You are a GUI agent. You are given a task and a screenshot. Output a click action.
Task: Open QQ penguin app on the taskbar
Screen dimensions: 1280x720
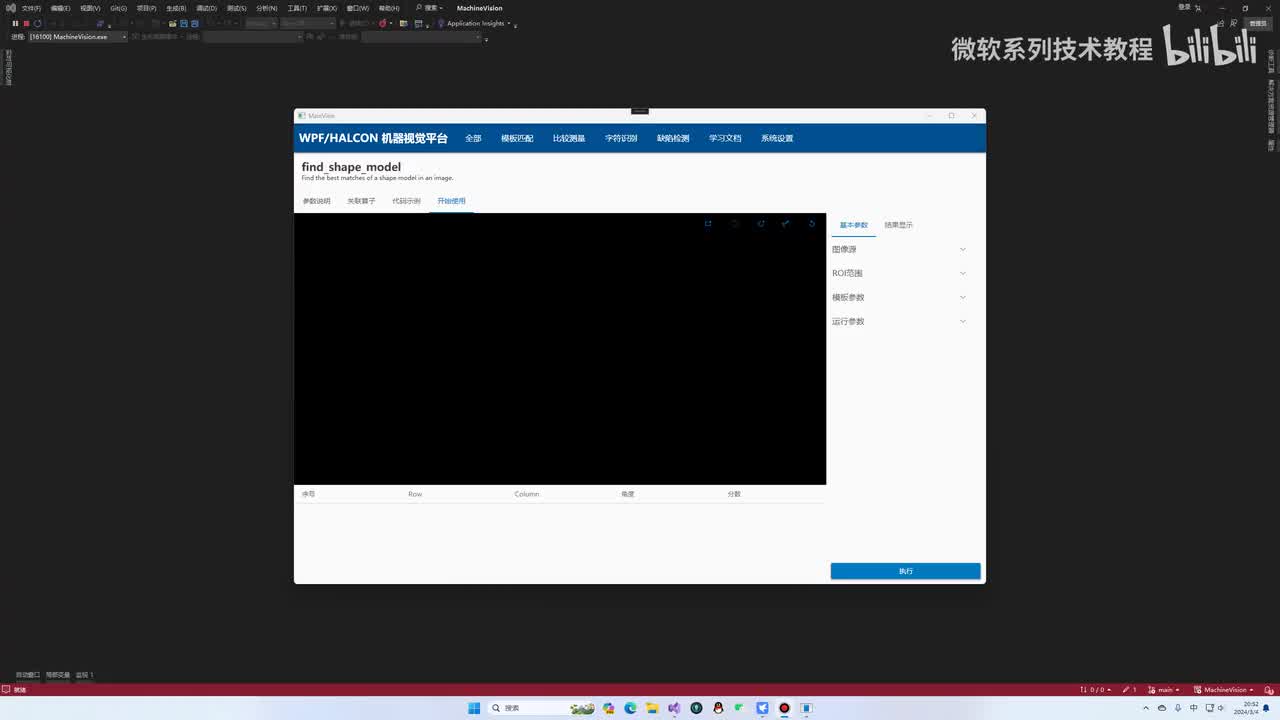pos(718,708)
